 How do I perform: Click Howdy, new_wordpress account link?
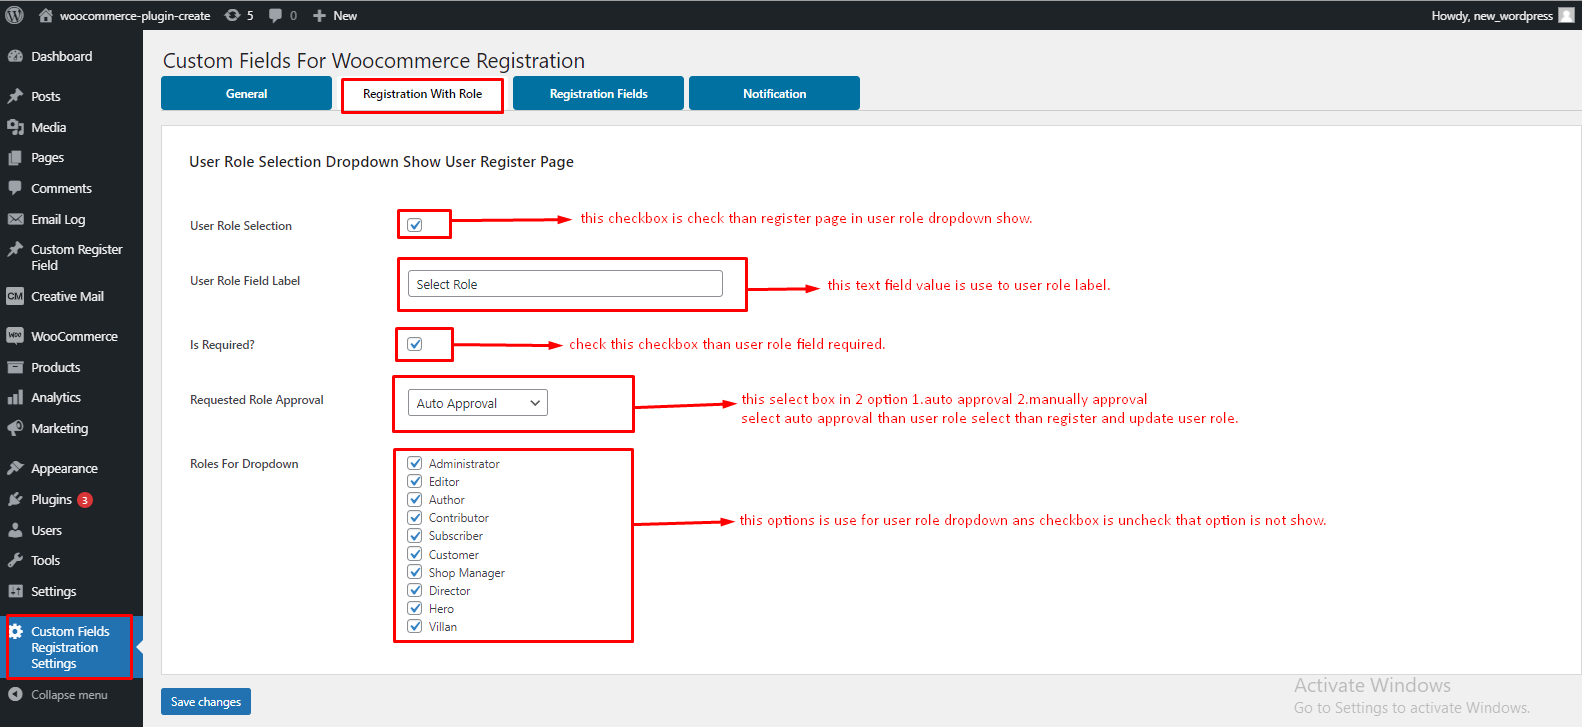[x=1492, y=15]
